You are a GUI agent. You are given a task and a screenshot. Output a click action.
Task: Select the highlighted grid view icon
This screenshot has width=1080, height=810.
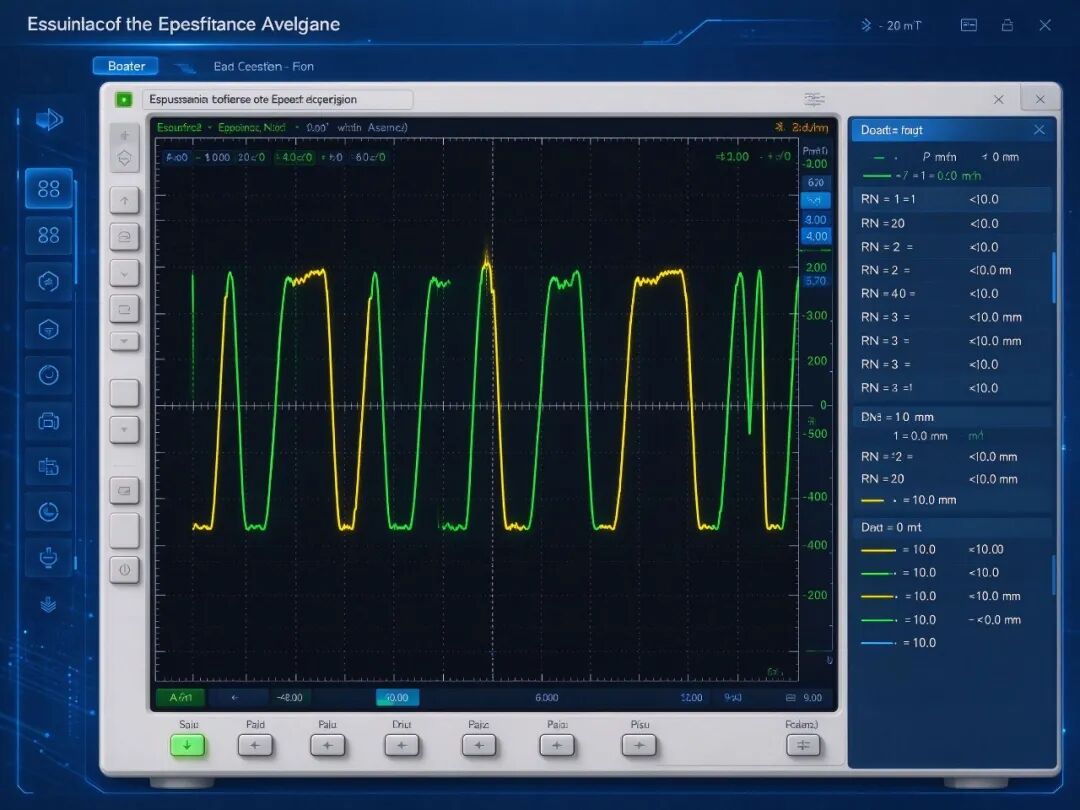[x=49, y=188]
